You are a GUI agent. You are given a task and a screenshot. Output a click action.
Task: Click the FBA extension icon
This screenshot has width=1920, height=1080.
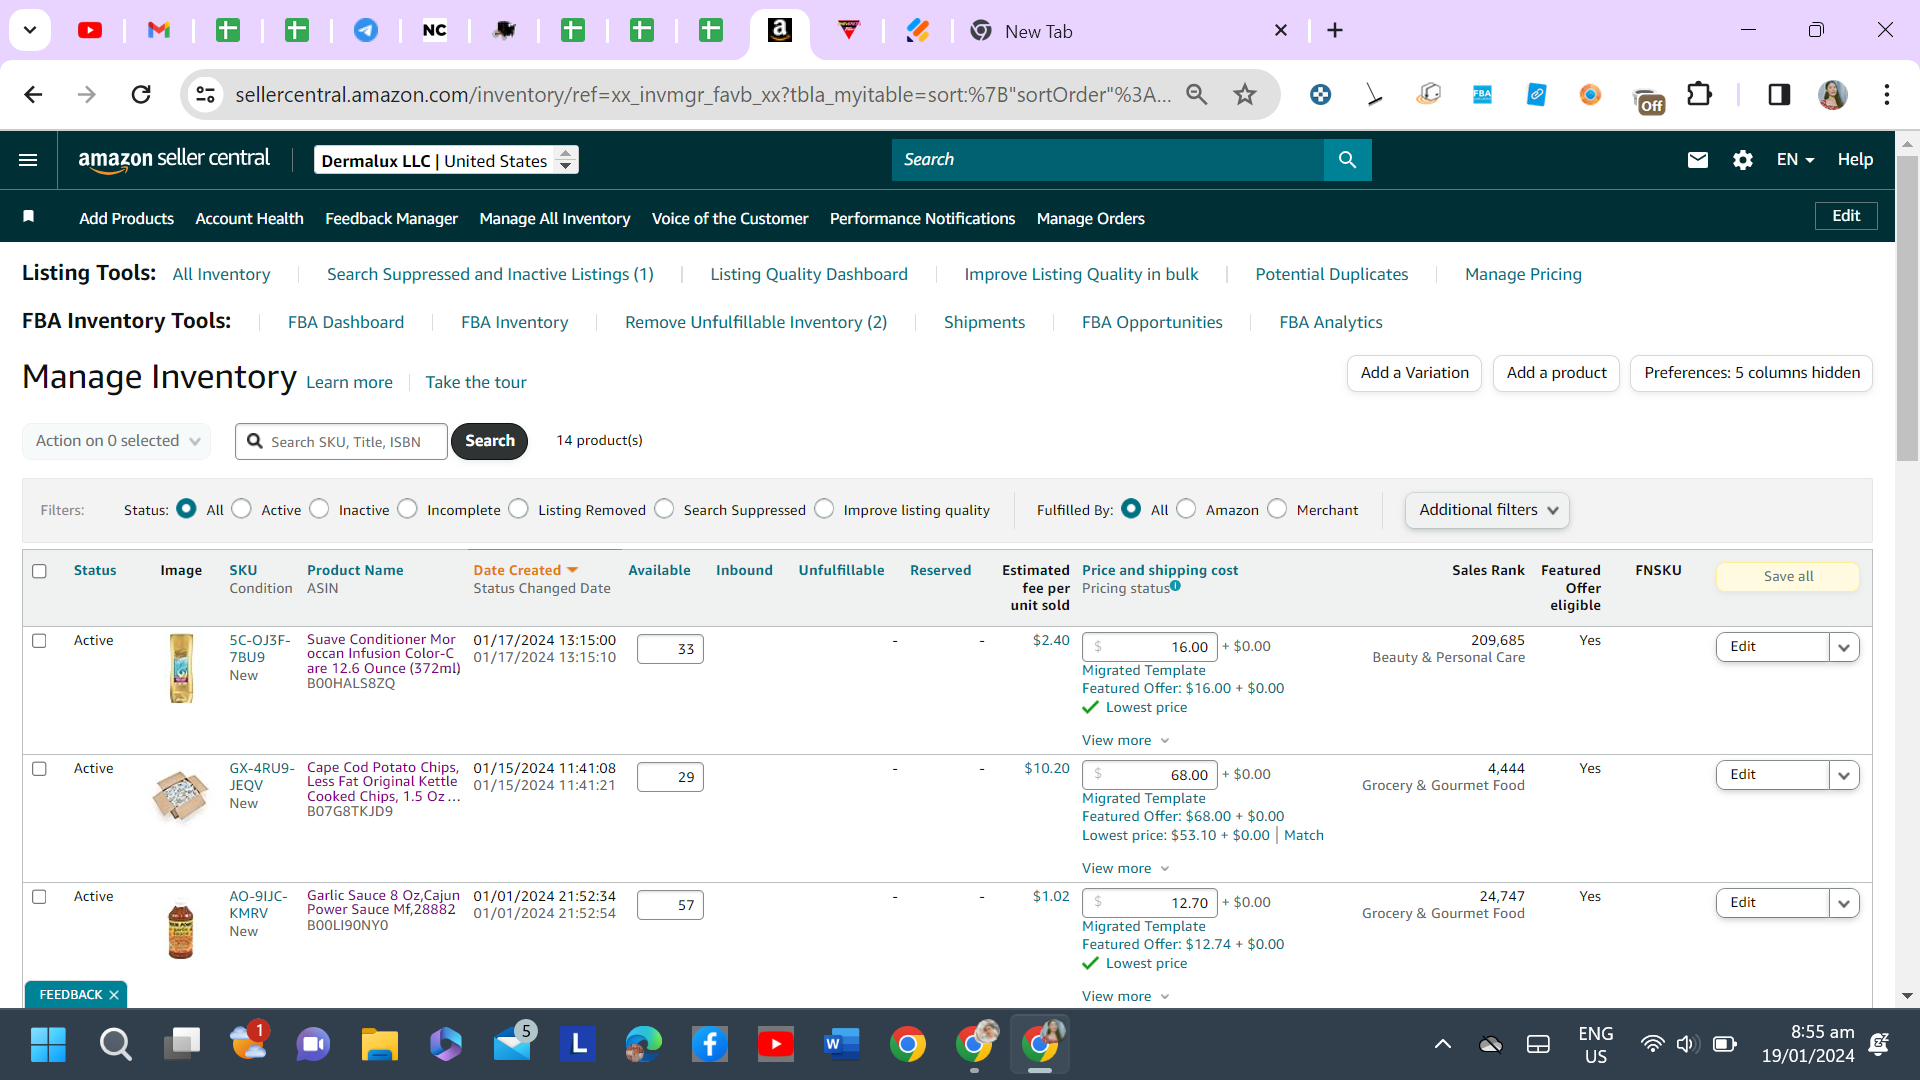[1482, 94]
